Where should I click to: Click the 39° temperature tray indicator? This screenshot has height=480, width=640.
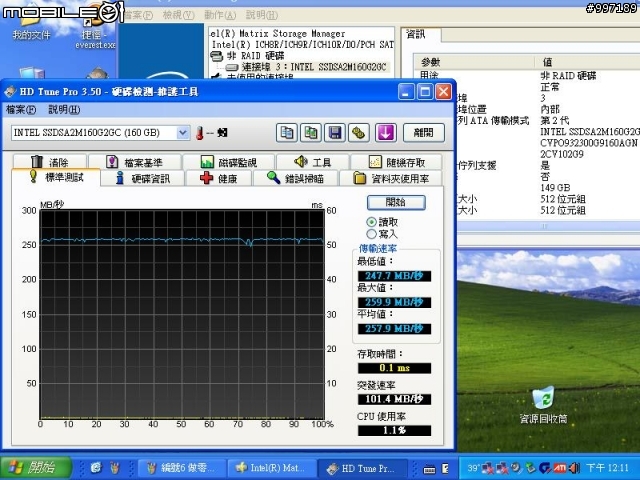click(473, 468)
